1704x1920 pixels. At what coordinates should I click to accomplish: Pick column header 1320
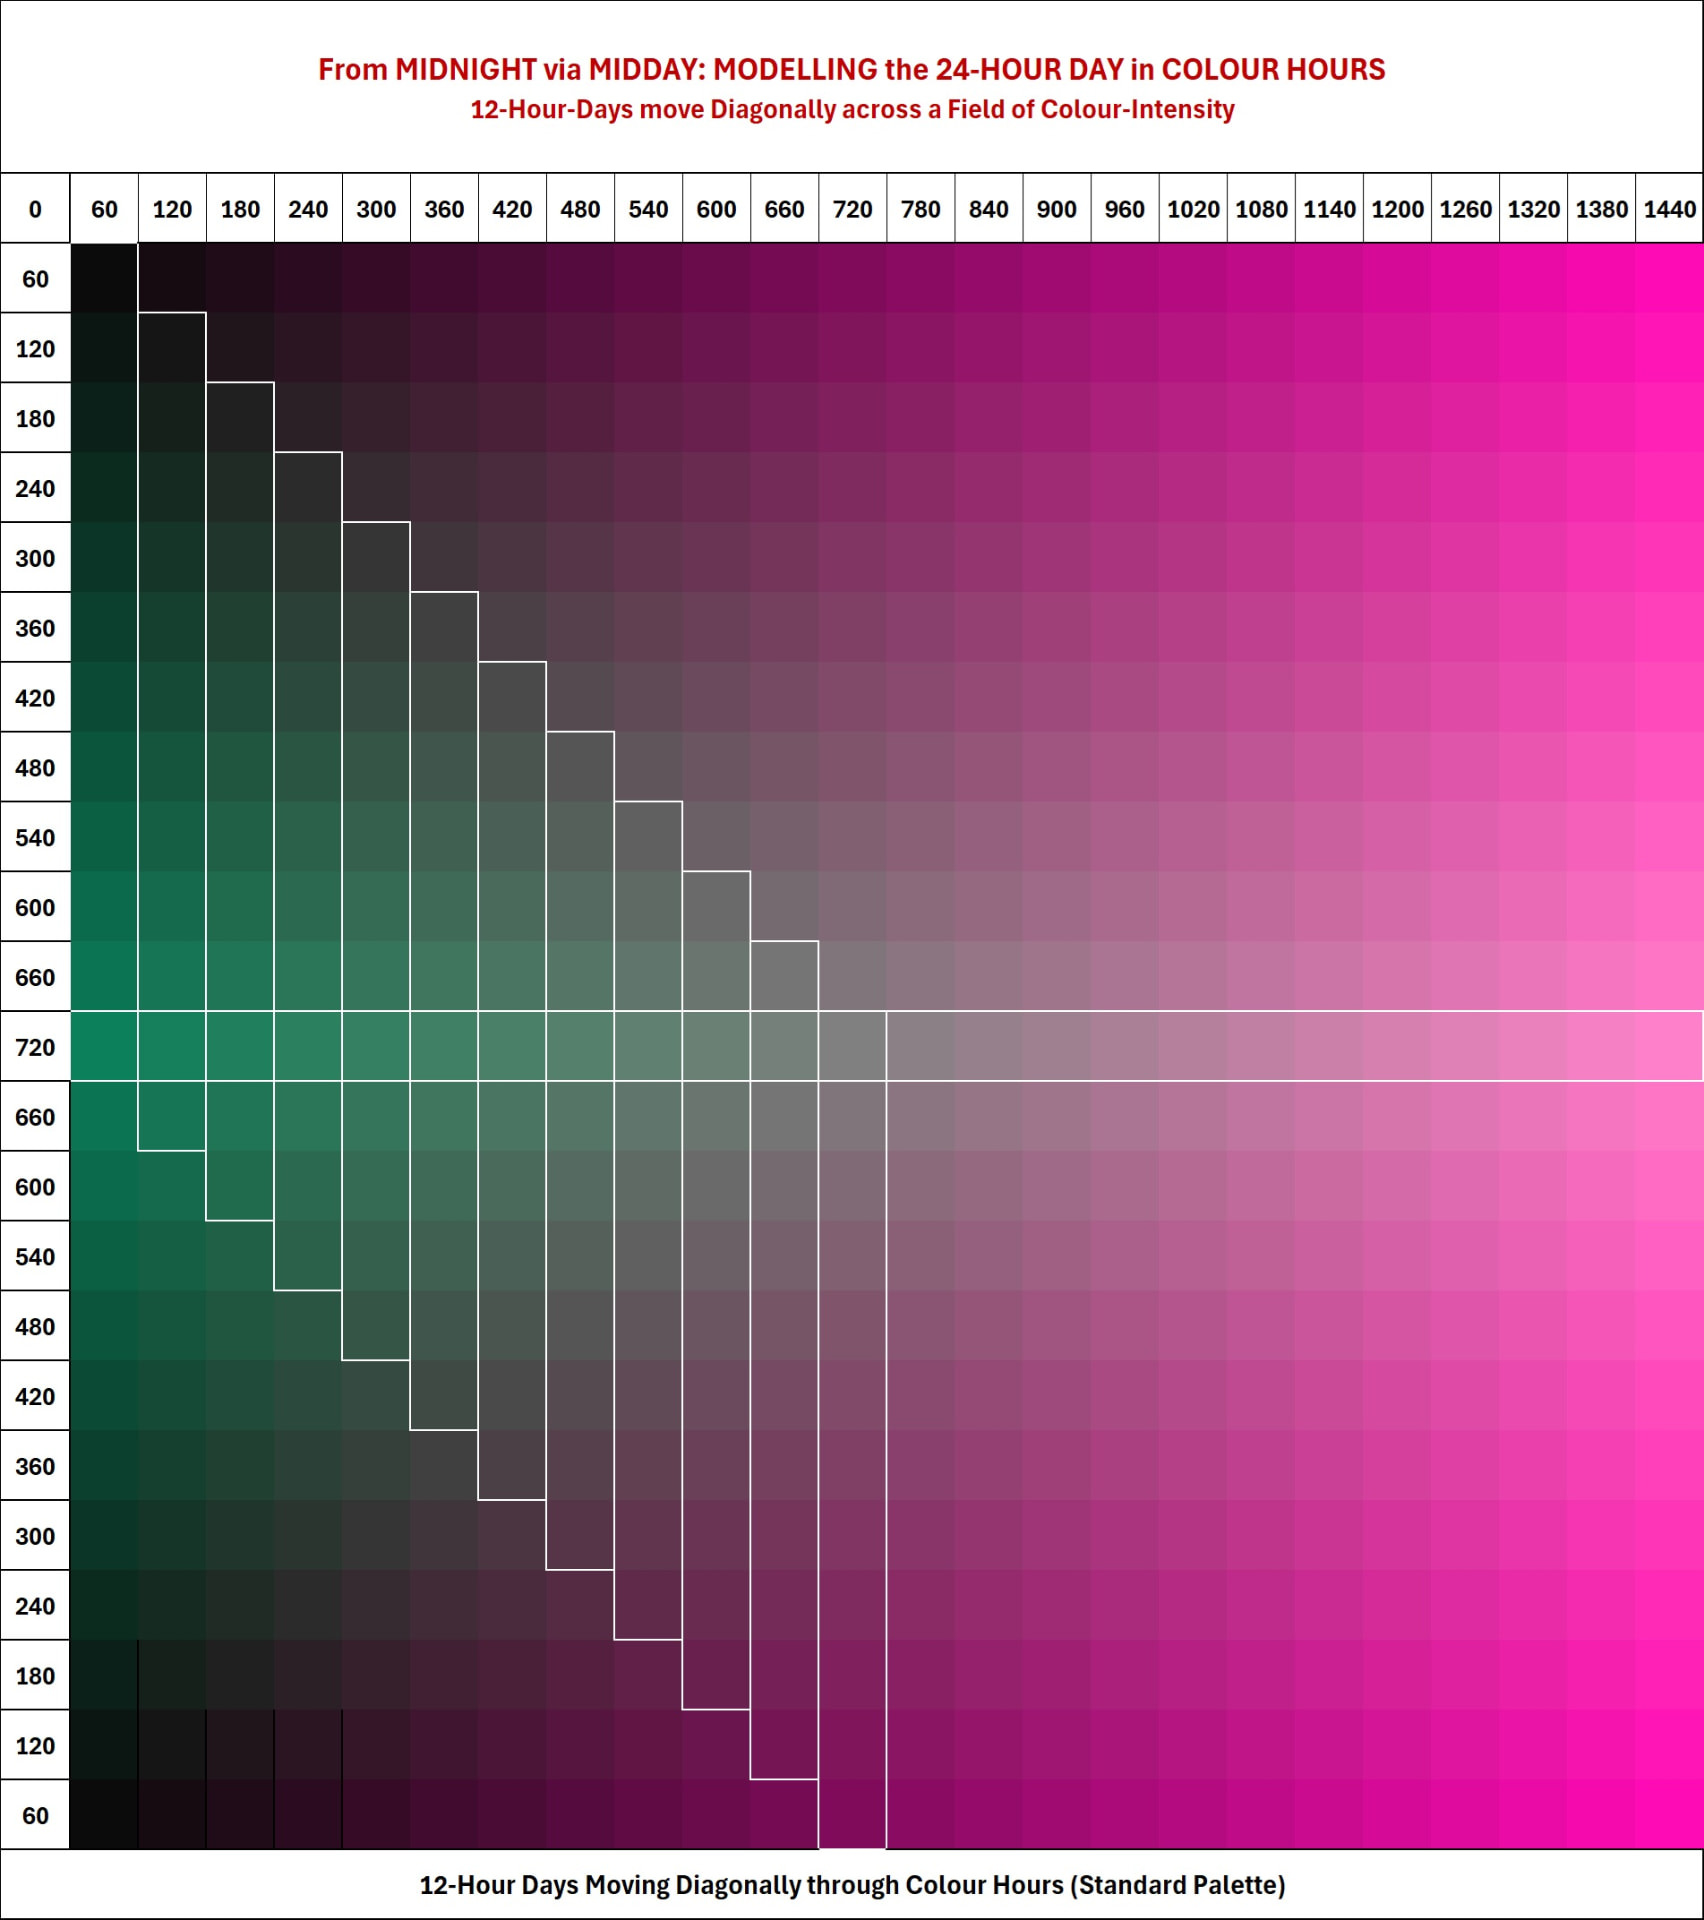pyautogui.click(x=1533, y=209)
